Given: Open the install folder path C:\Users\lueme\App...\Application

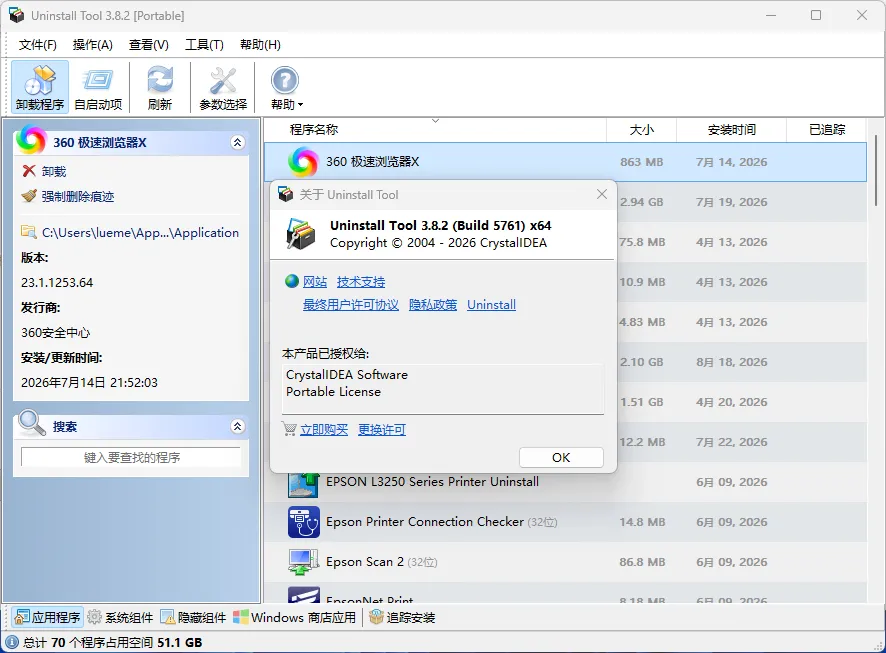Looking at the screenshot, I should click(140, 233).
